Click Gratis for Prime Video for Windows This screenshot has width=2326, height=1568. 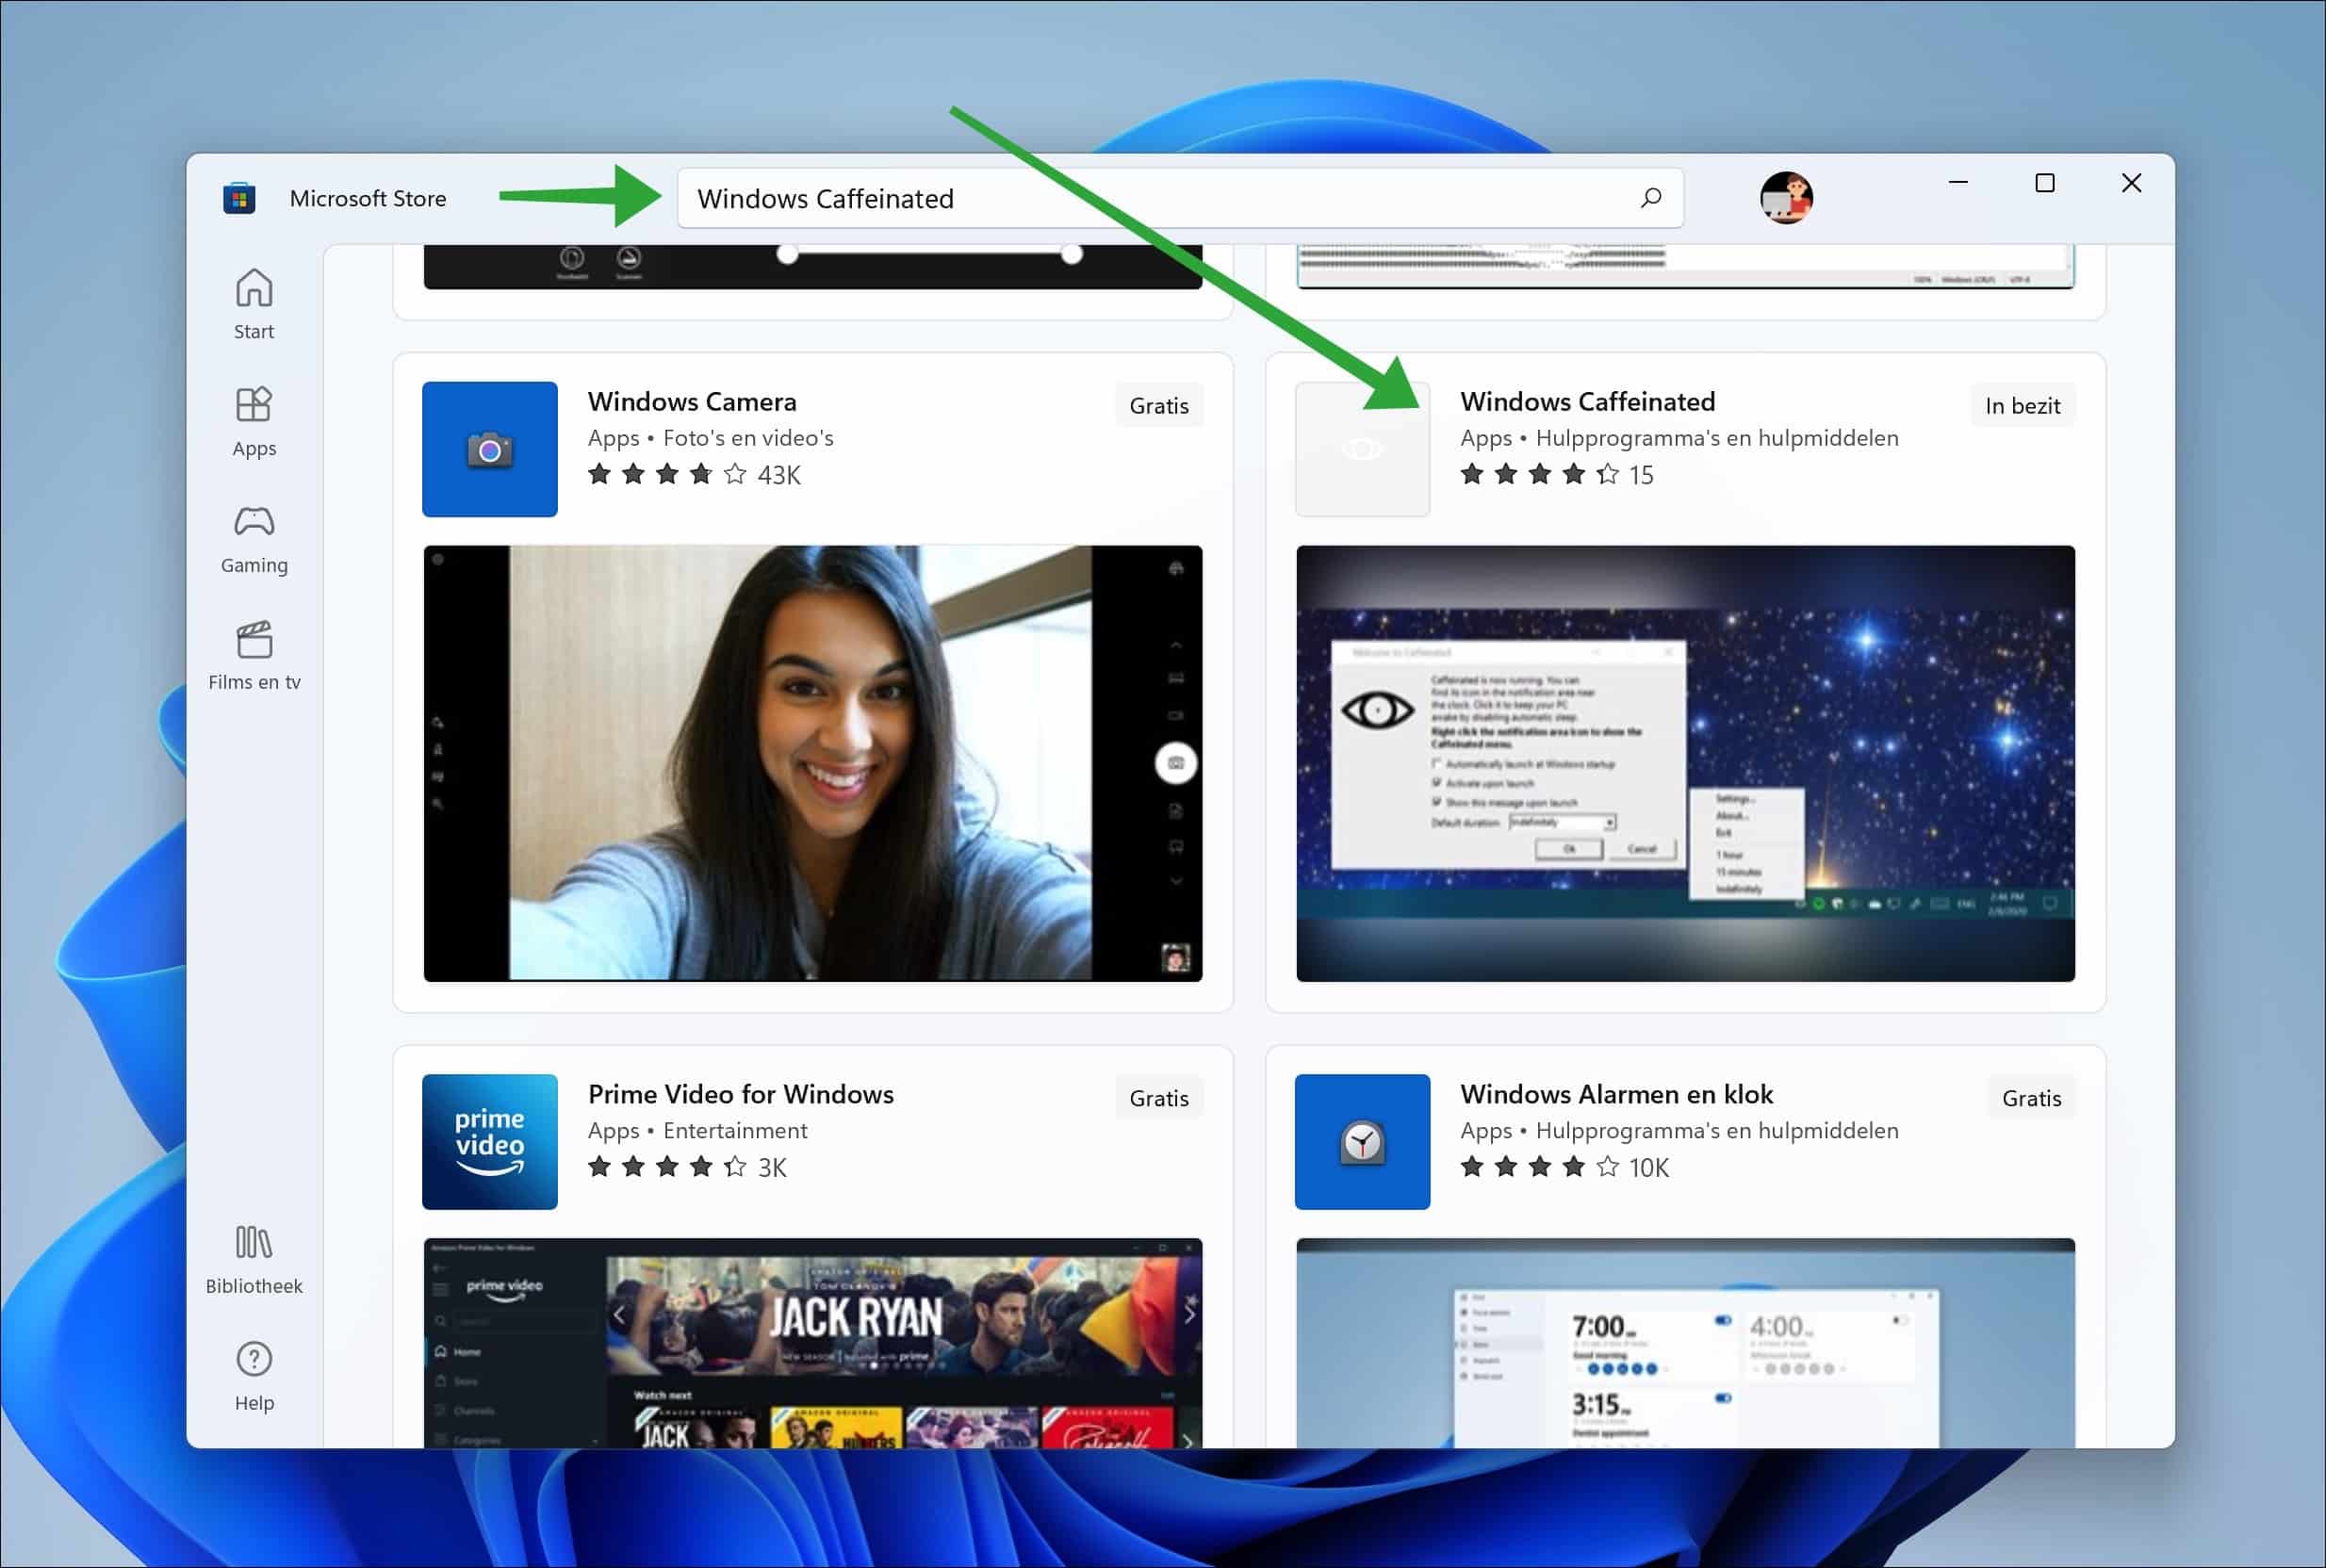1158,1097
